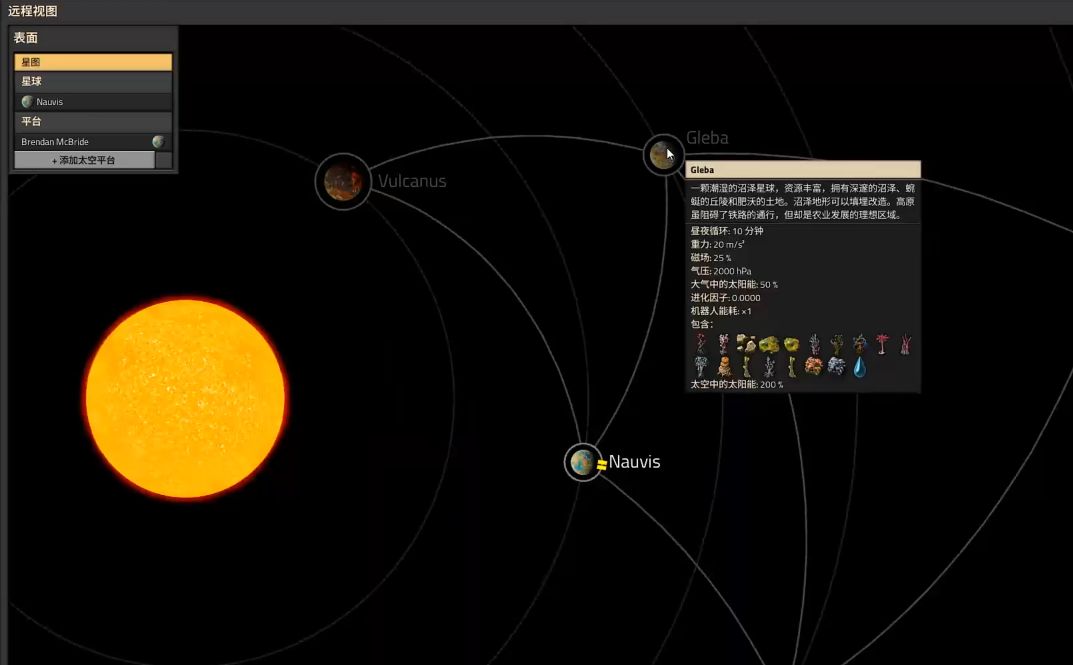This screenshot has width=1073, height=665.
Task: Click the 表面 panel heading
Action: click(x=26, y=38)
